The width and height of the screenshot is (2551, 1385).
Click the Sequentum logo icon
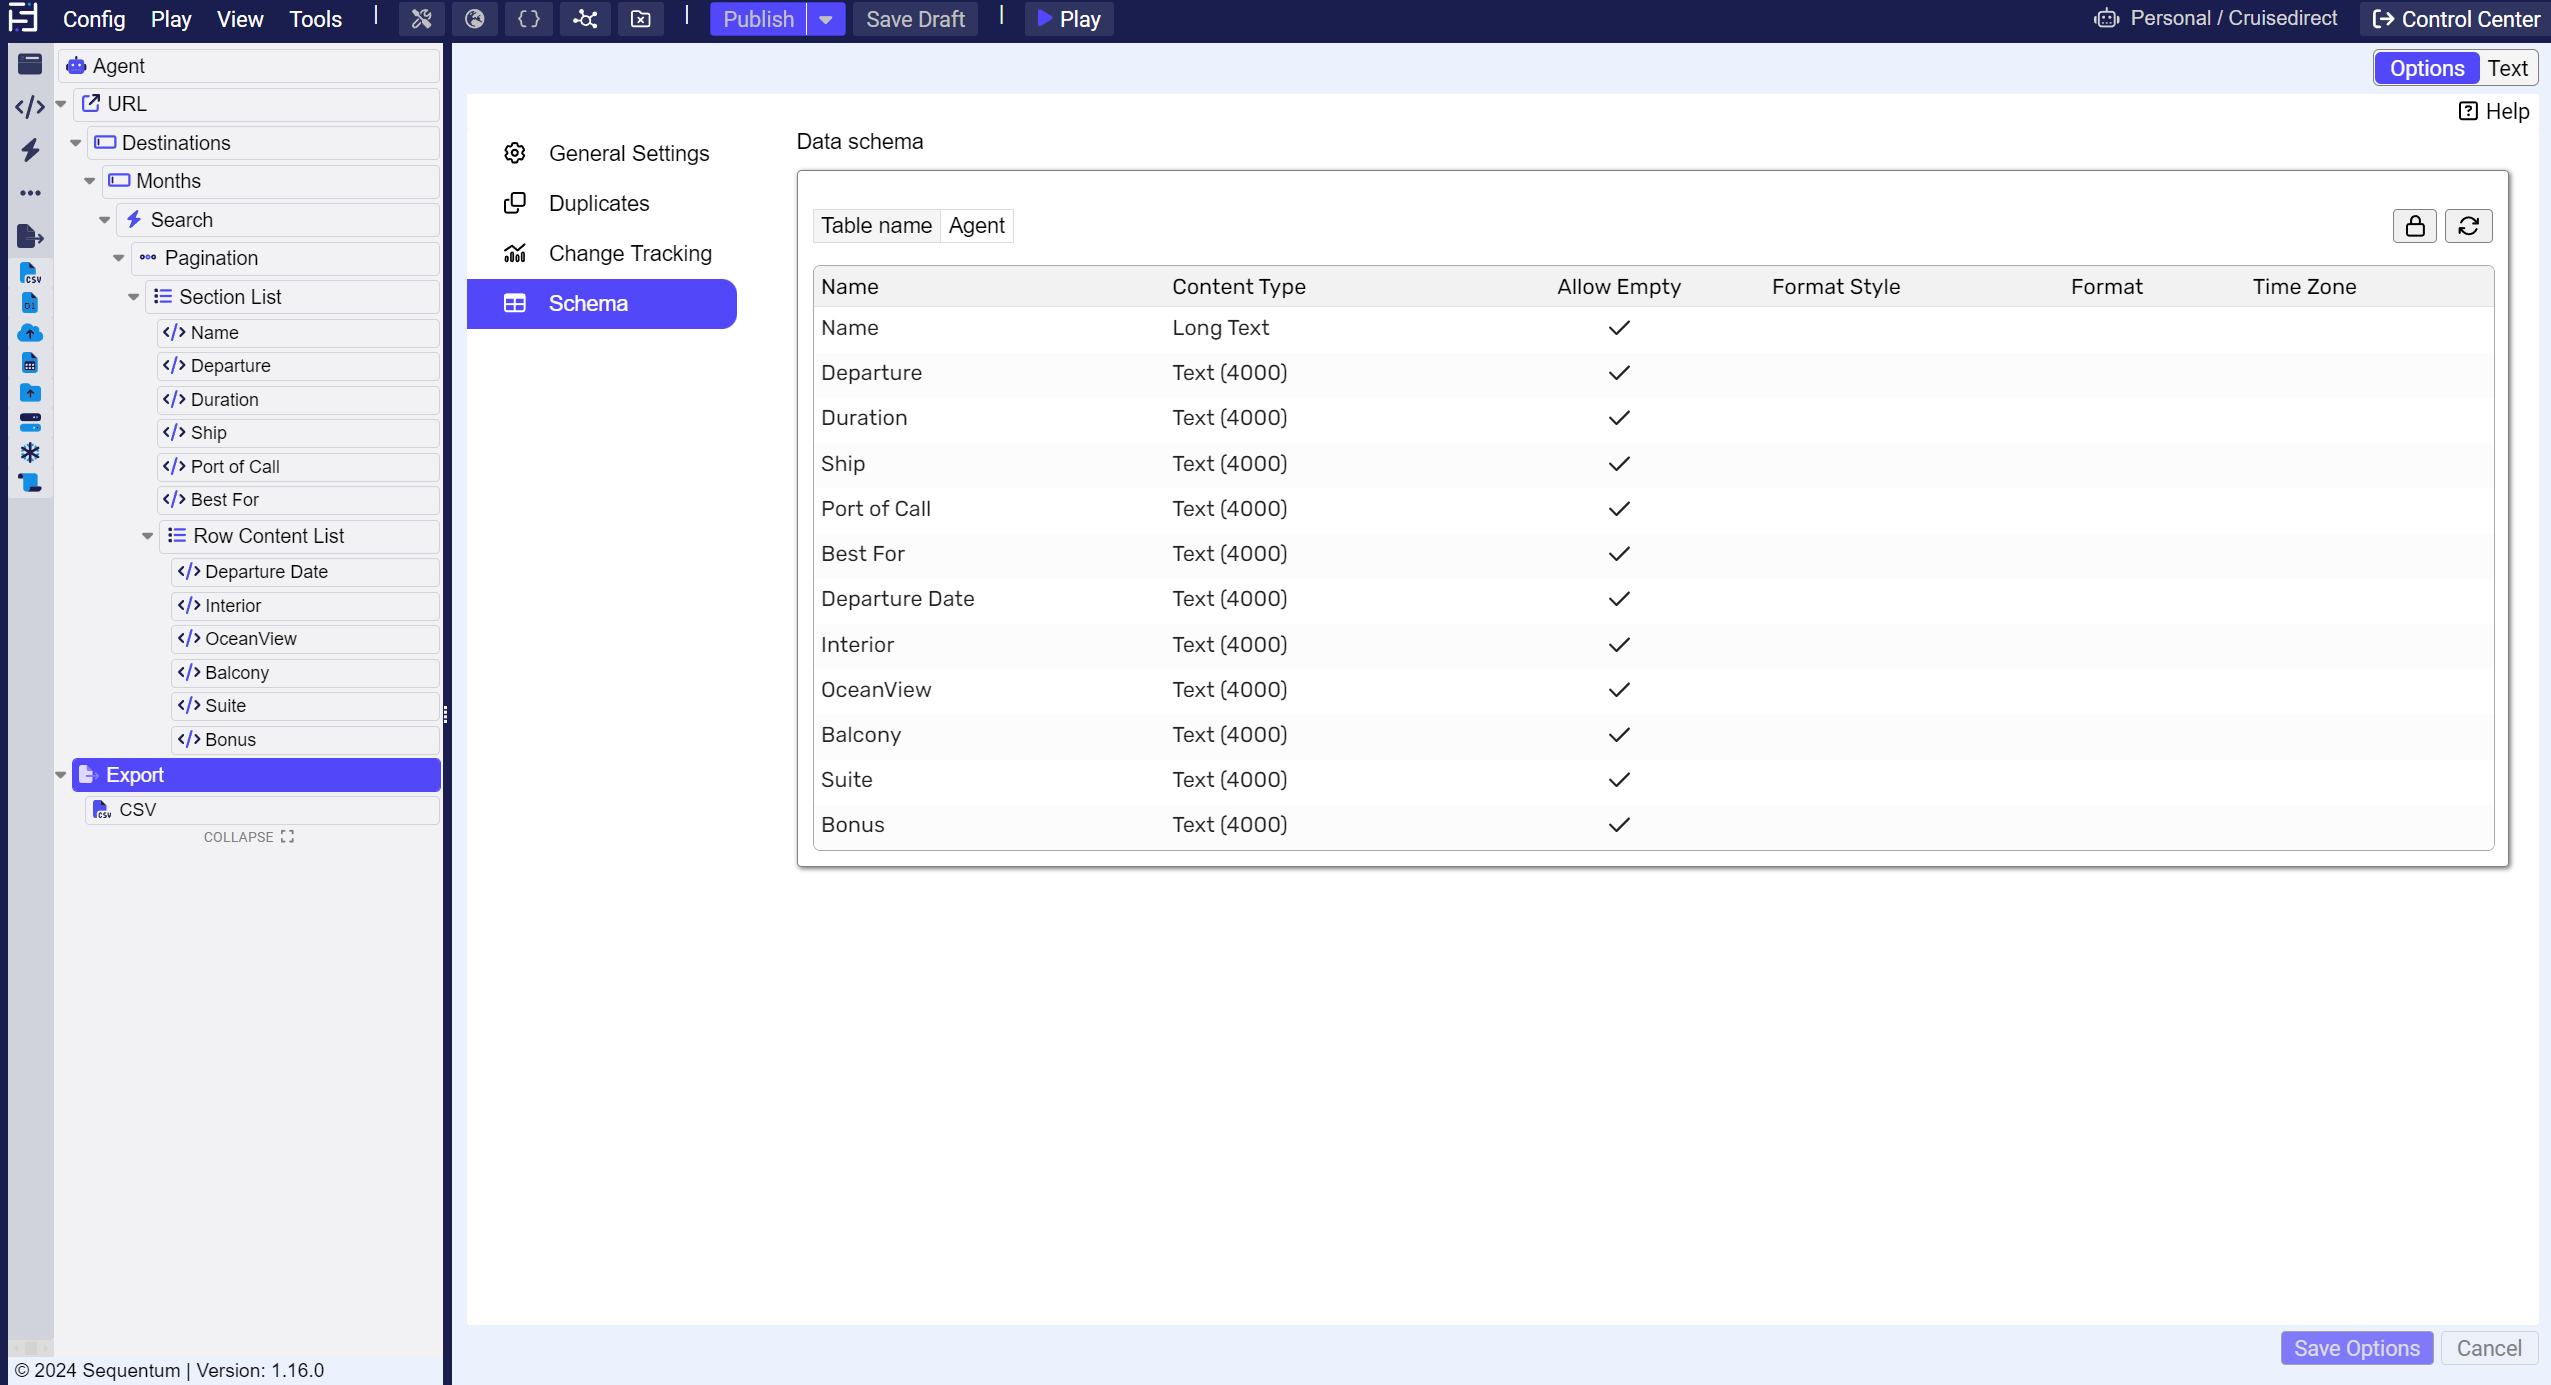click(x=23, y=18)
